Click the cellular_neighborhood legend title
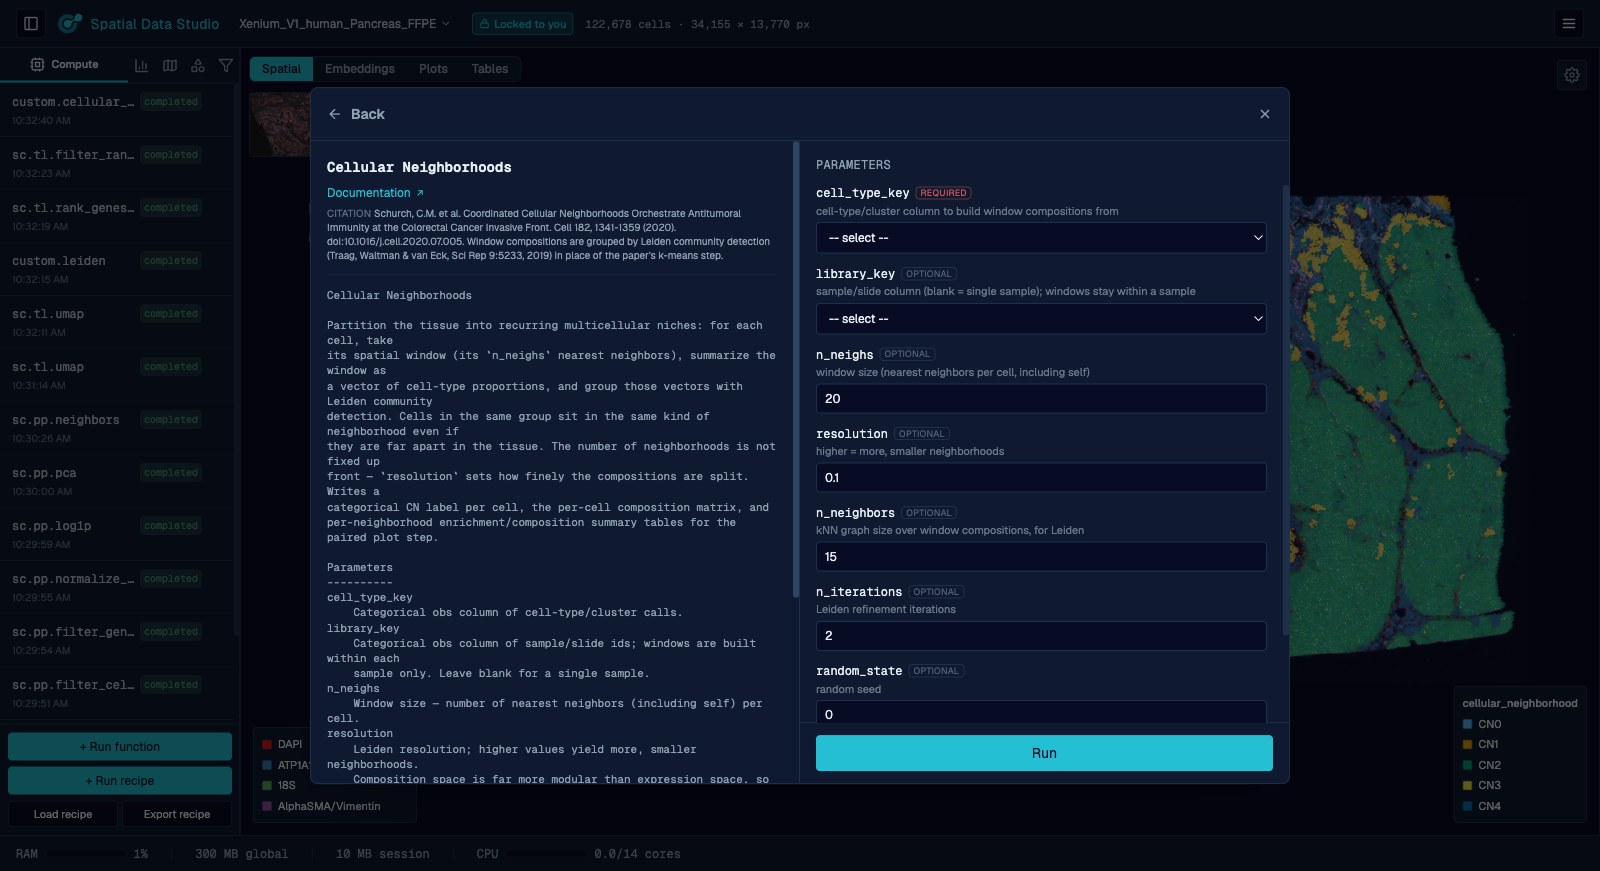Screen dimensions: 1600x871 point(1520,703)
